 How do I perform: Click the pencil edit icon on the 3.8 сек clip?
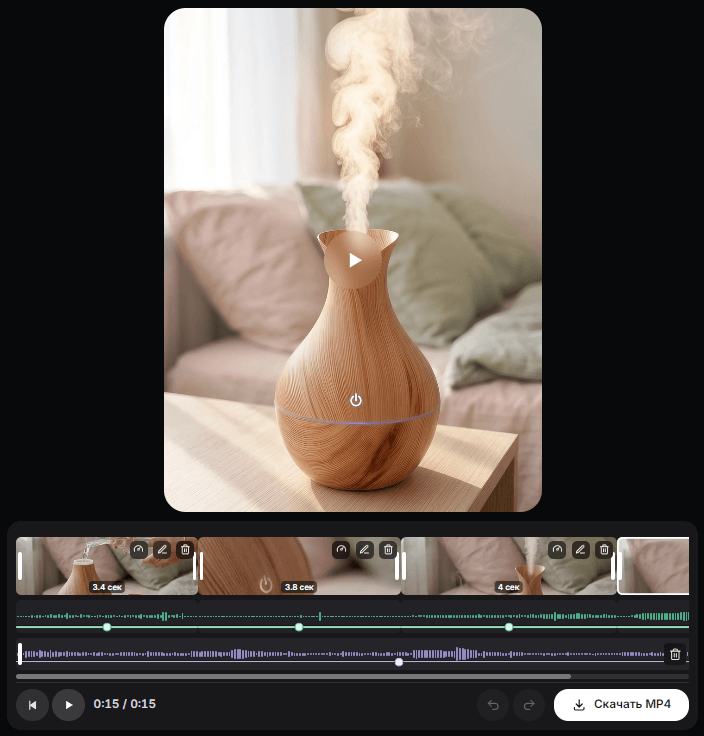pos(365,549)
